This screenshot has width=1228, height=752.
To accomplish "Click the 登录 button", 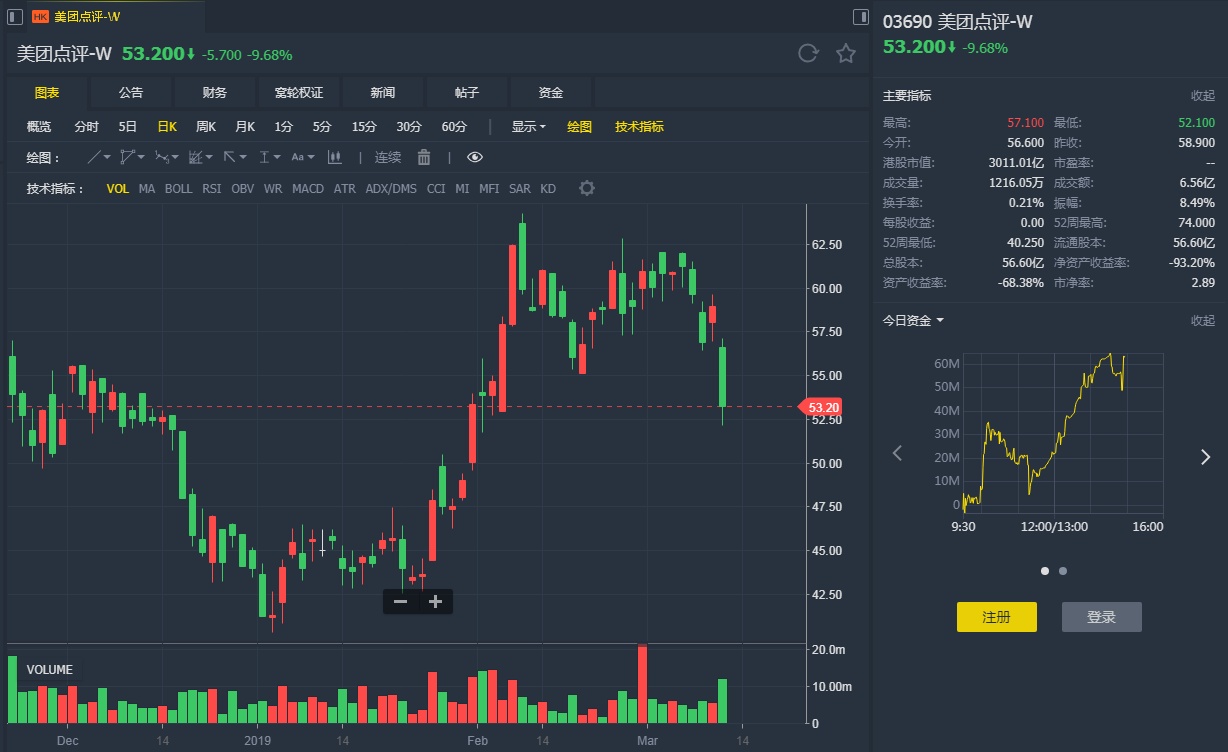I will click(x=1101, y=617).
